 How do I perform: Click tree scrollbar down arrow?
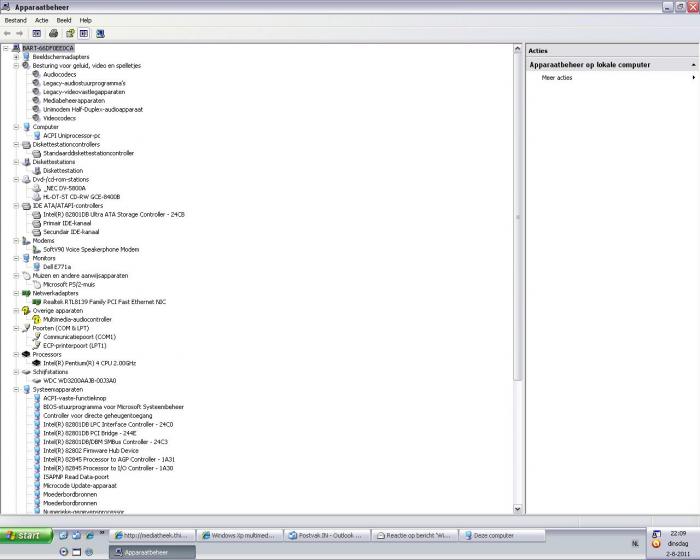tap(518, 509)
